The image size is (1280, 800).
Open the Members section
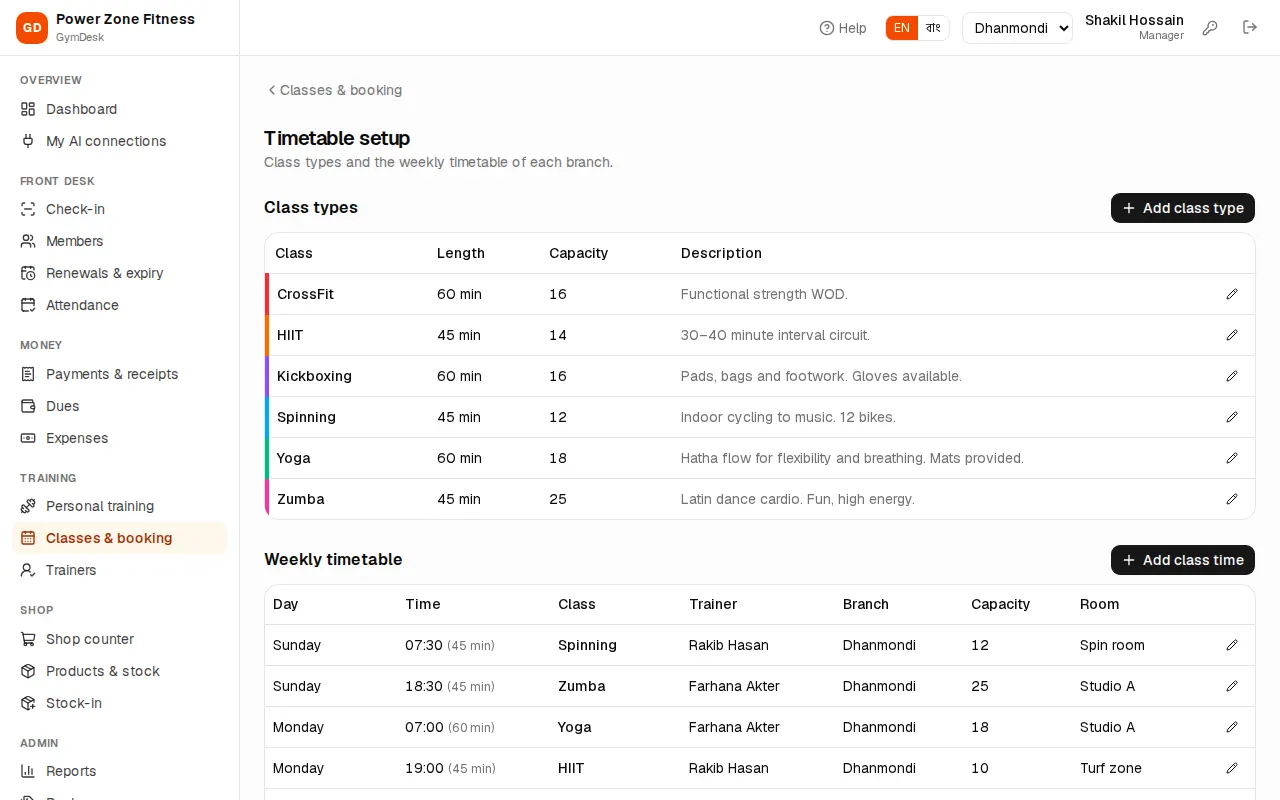coord(120,241)
